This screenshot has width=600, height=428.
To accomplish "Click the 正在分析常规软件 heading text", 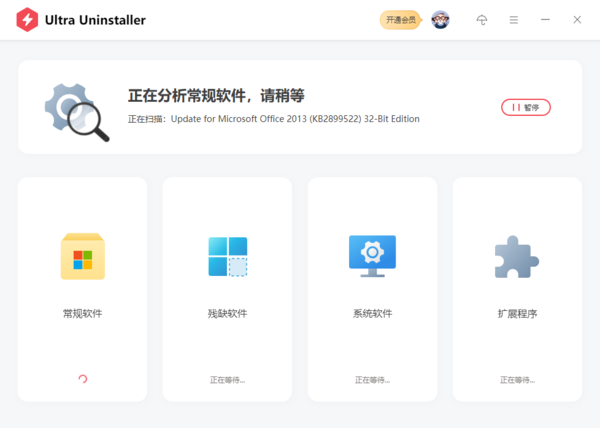I will (x=216, y=96).
